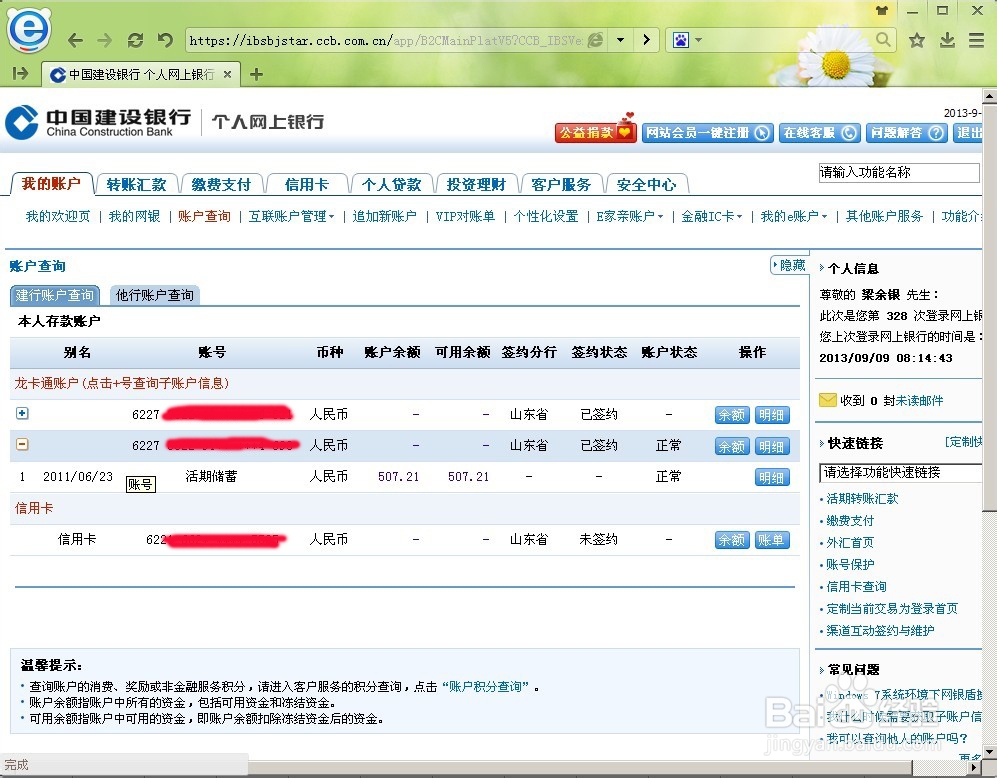Open a new tab with the plus button
The width and height of the screenshot is (997, 778).
(256, 74)
